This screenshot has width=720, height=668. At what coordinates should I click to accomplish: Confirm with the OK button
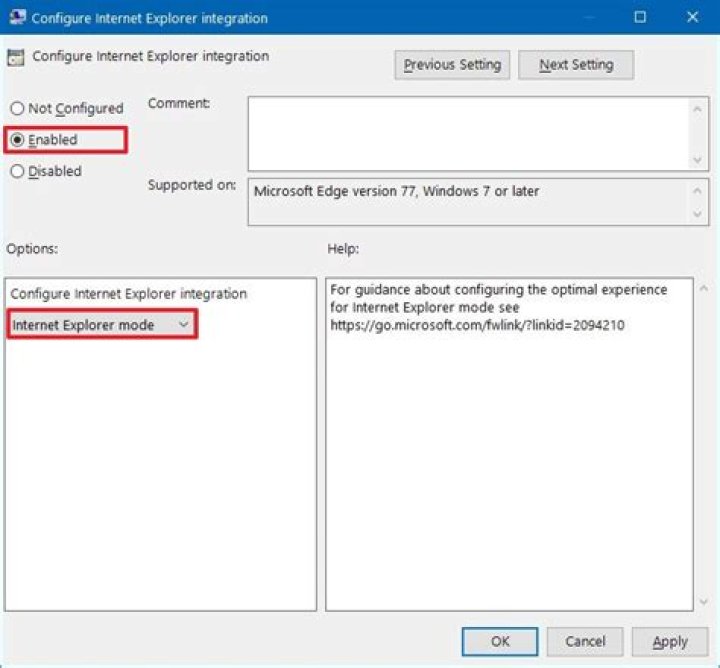500,641
